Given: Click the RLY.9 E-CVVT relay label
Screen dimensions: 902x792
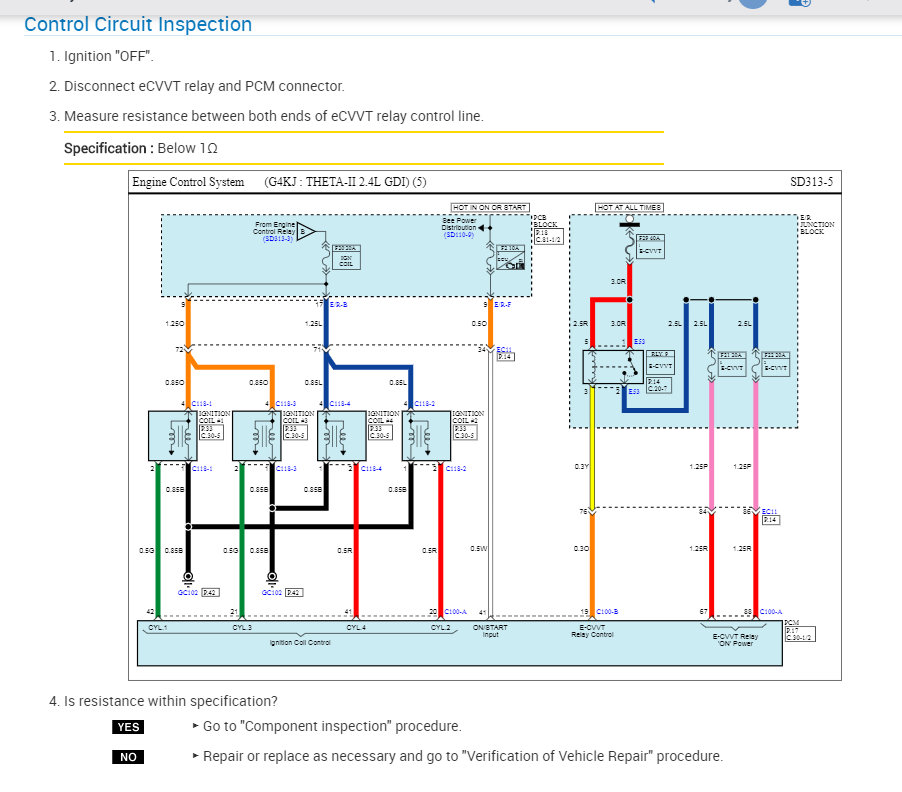Looking at the screenshot, I should 660,362.
